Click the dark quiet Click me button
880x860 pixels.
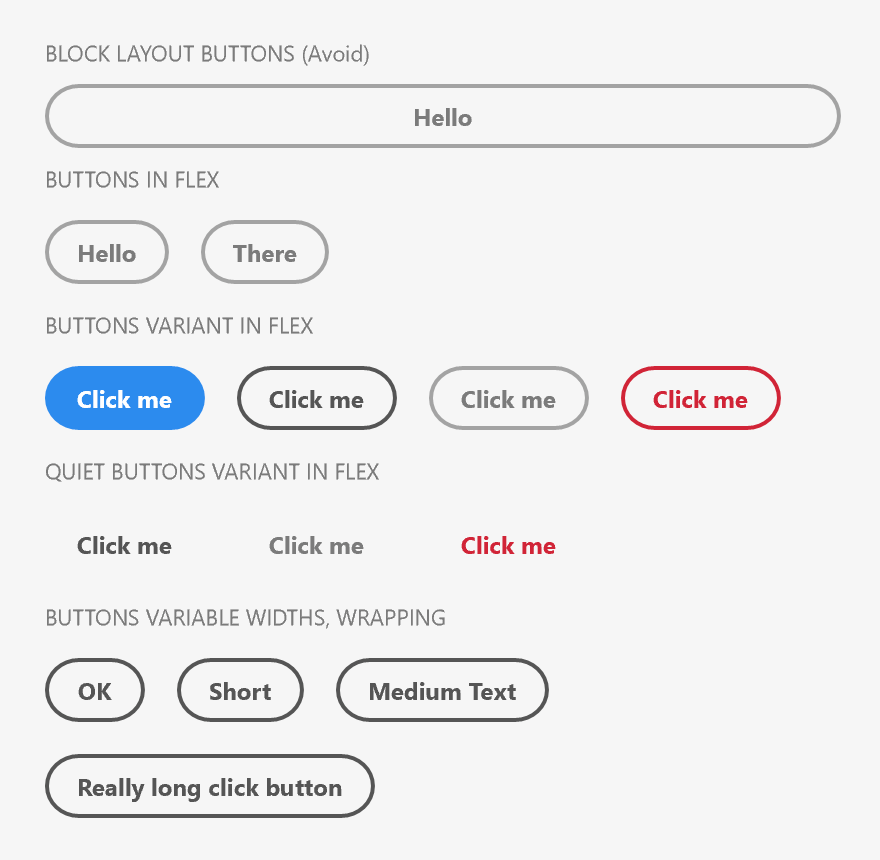pos(124,546)
